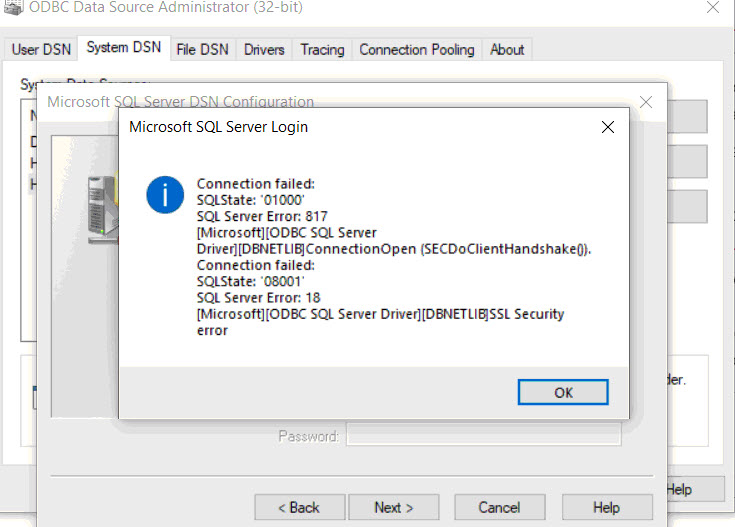Image resolution: width=735 pixels, height=527 pixels.
Task: Click the 'SQL Server Error: 817' text
Action: coord(262,216)
